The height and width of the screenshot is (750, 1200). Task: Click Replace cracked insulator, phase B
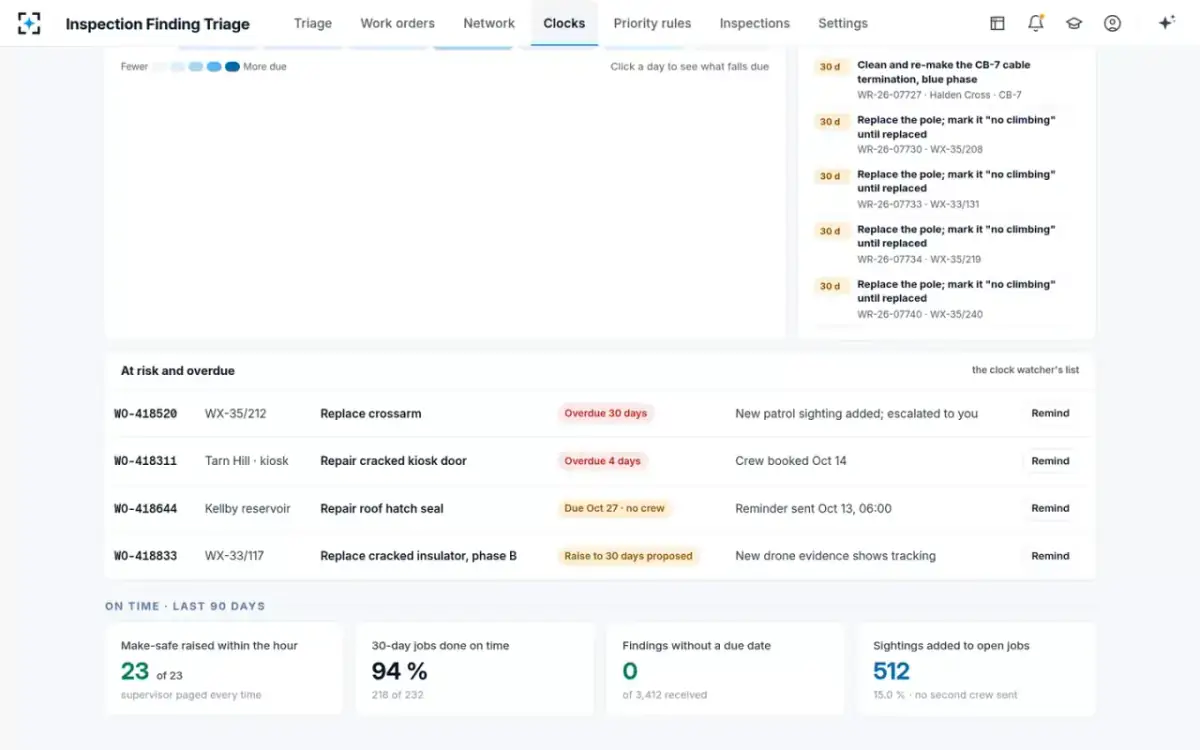pyautogui.click(x=418, y=556)
